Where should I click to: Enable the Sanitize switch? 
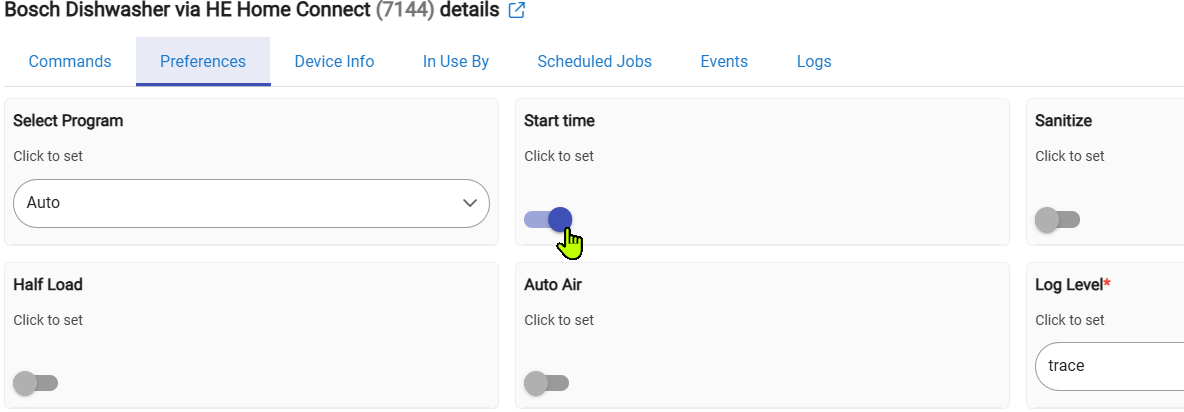point(1057,219)
